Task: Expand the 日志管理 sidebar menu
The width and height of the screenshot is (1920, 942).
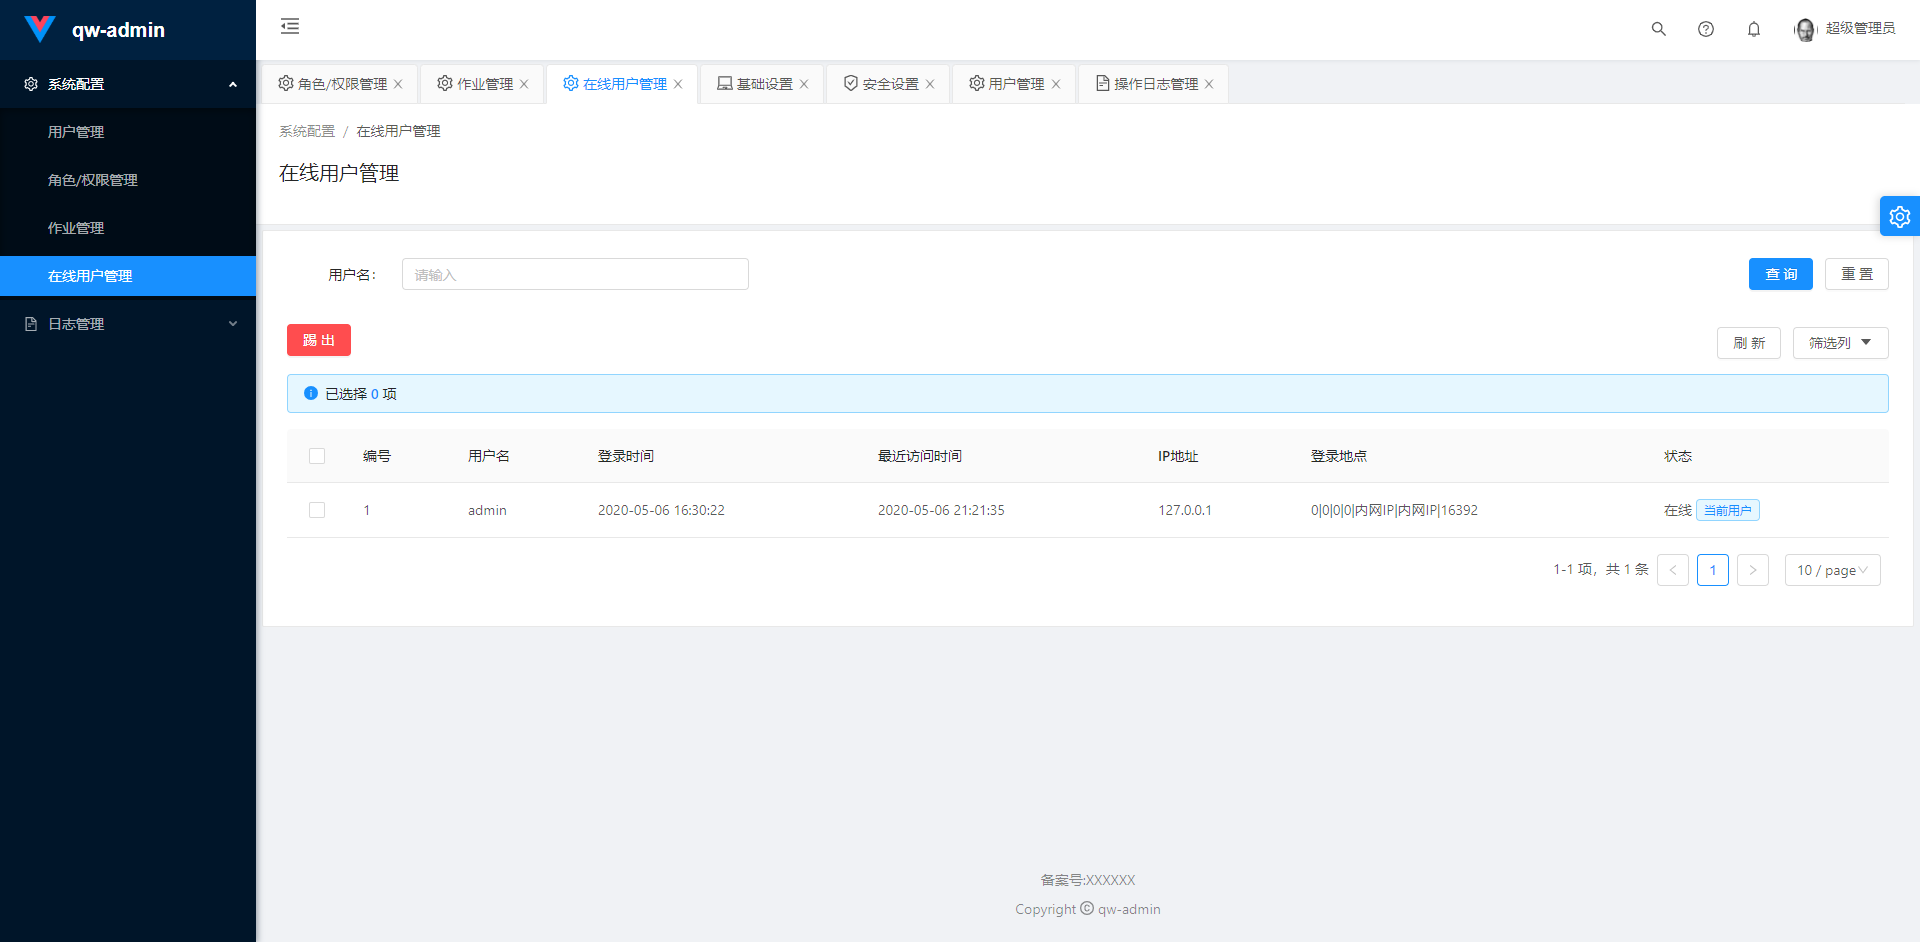Action: pyautogui.click(x=128, y=324)
